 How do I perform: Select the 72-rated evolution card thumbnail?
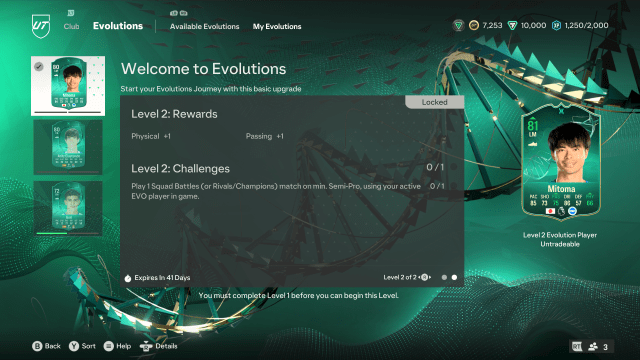[68, 208]
